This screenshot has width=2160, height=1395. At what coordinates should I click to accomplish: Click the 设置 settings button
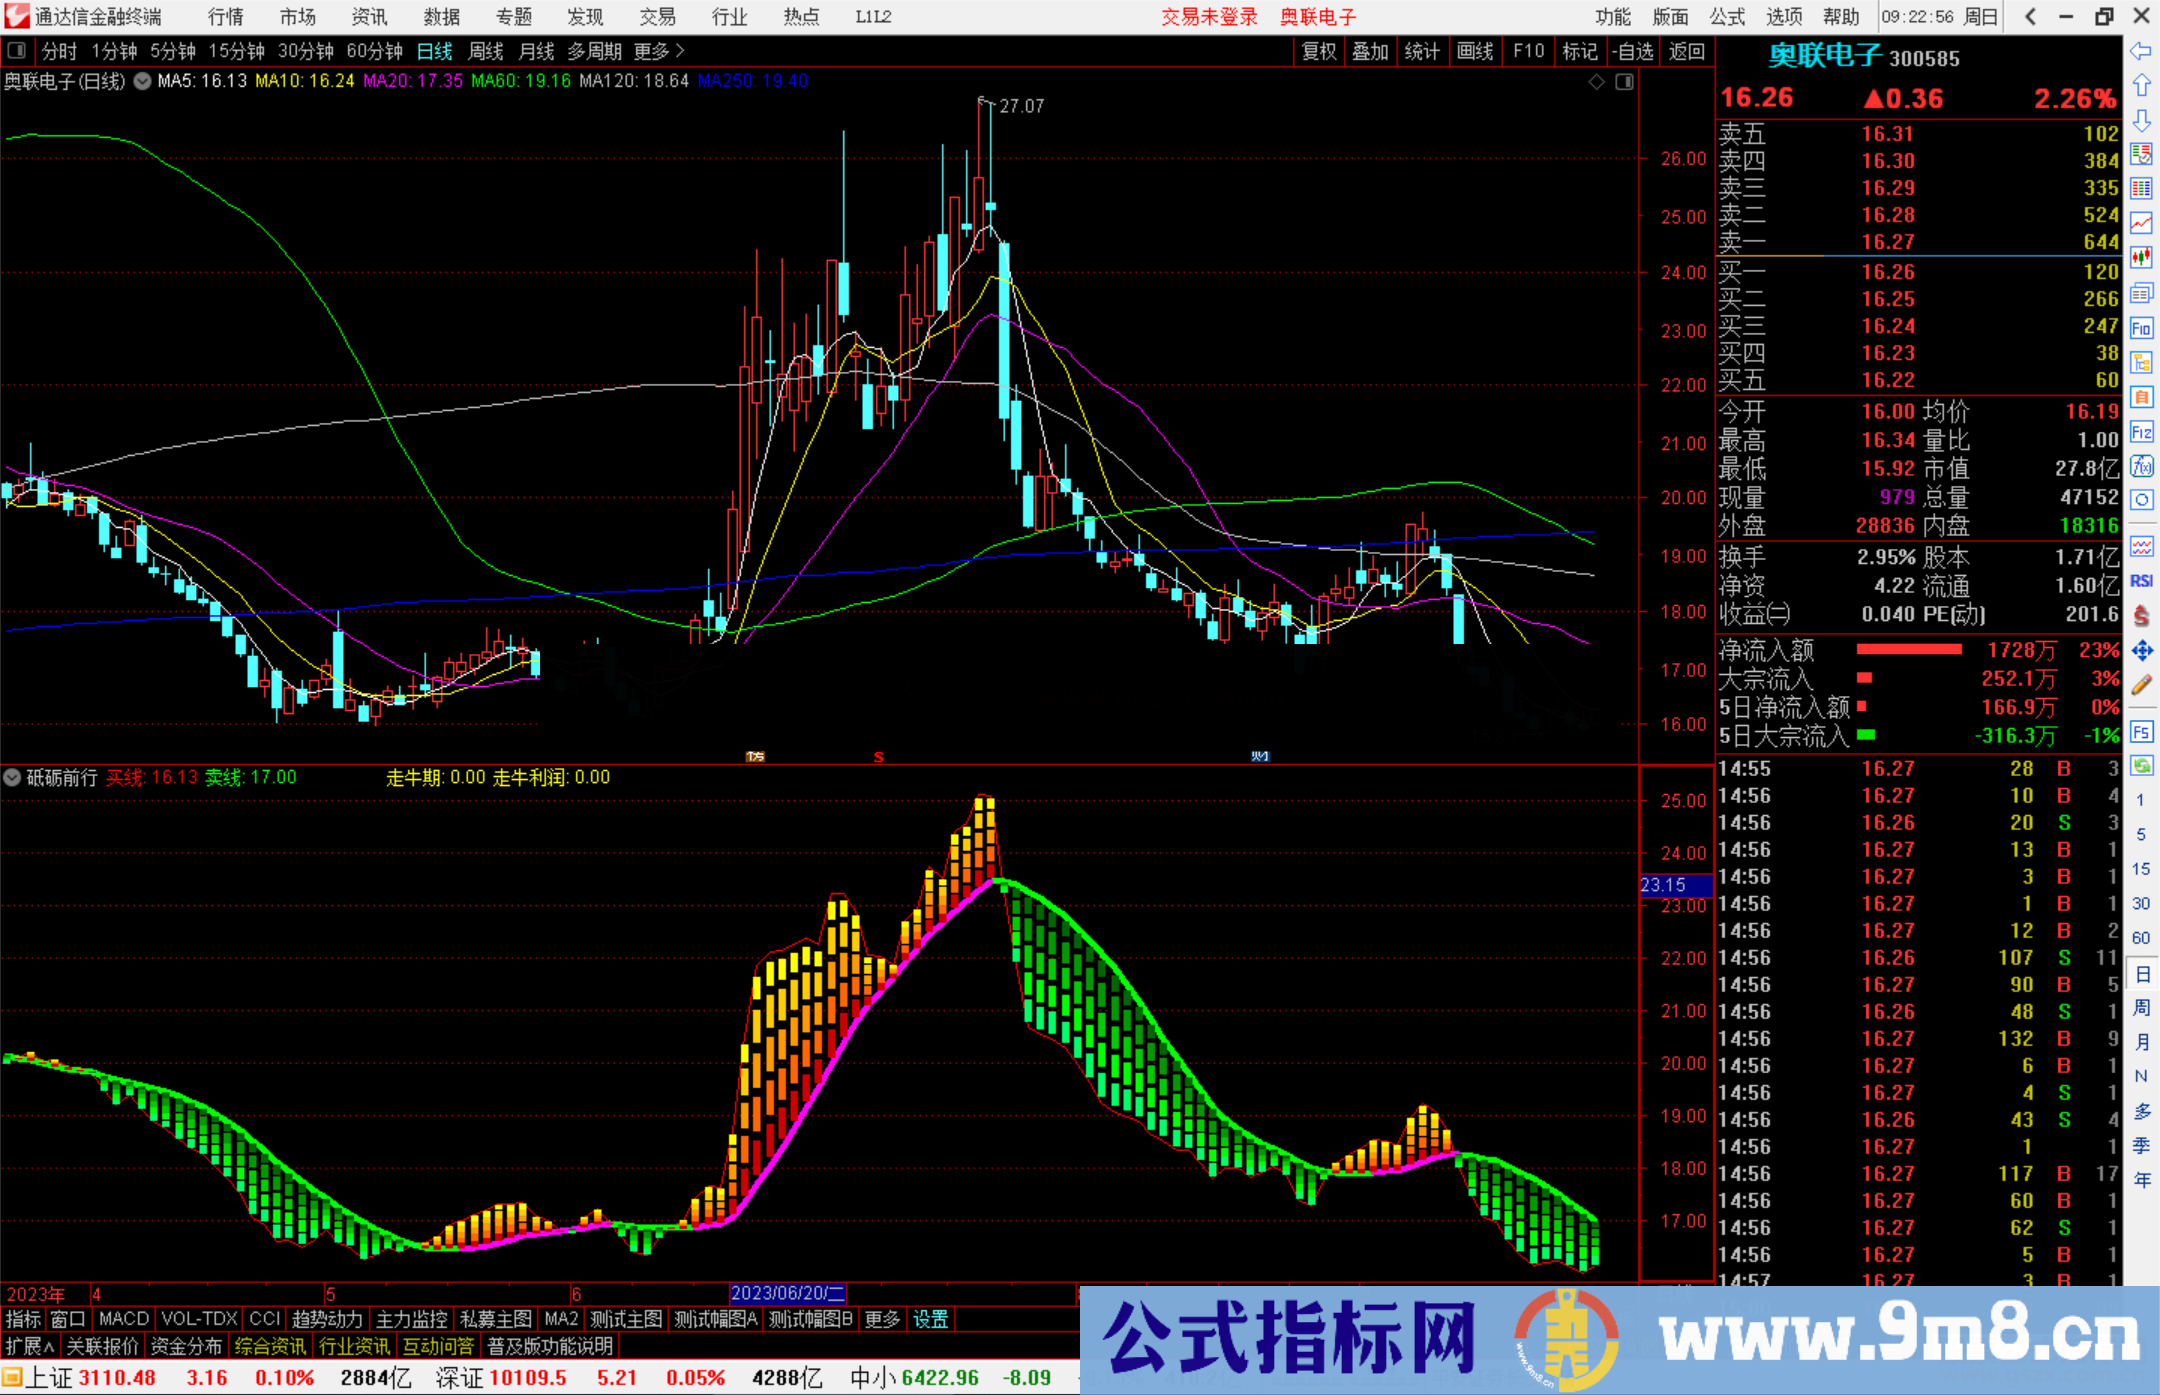(x=930, y=1319)
